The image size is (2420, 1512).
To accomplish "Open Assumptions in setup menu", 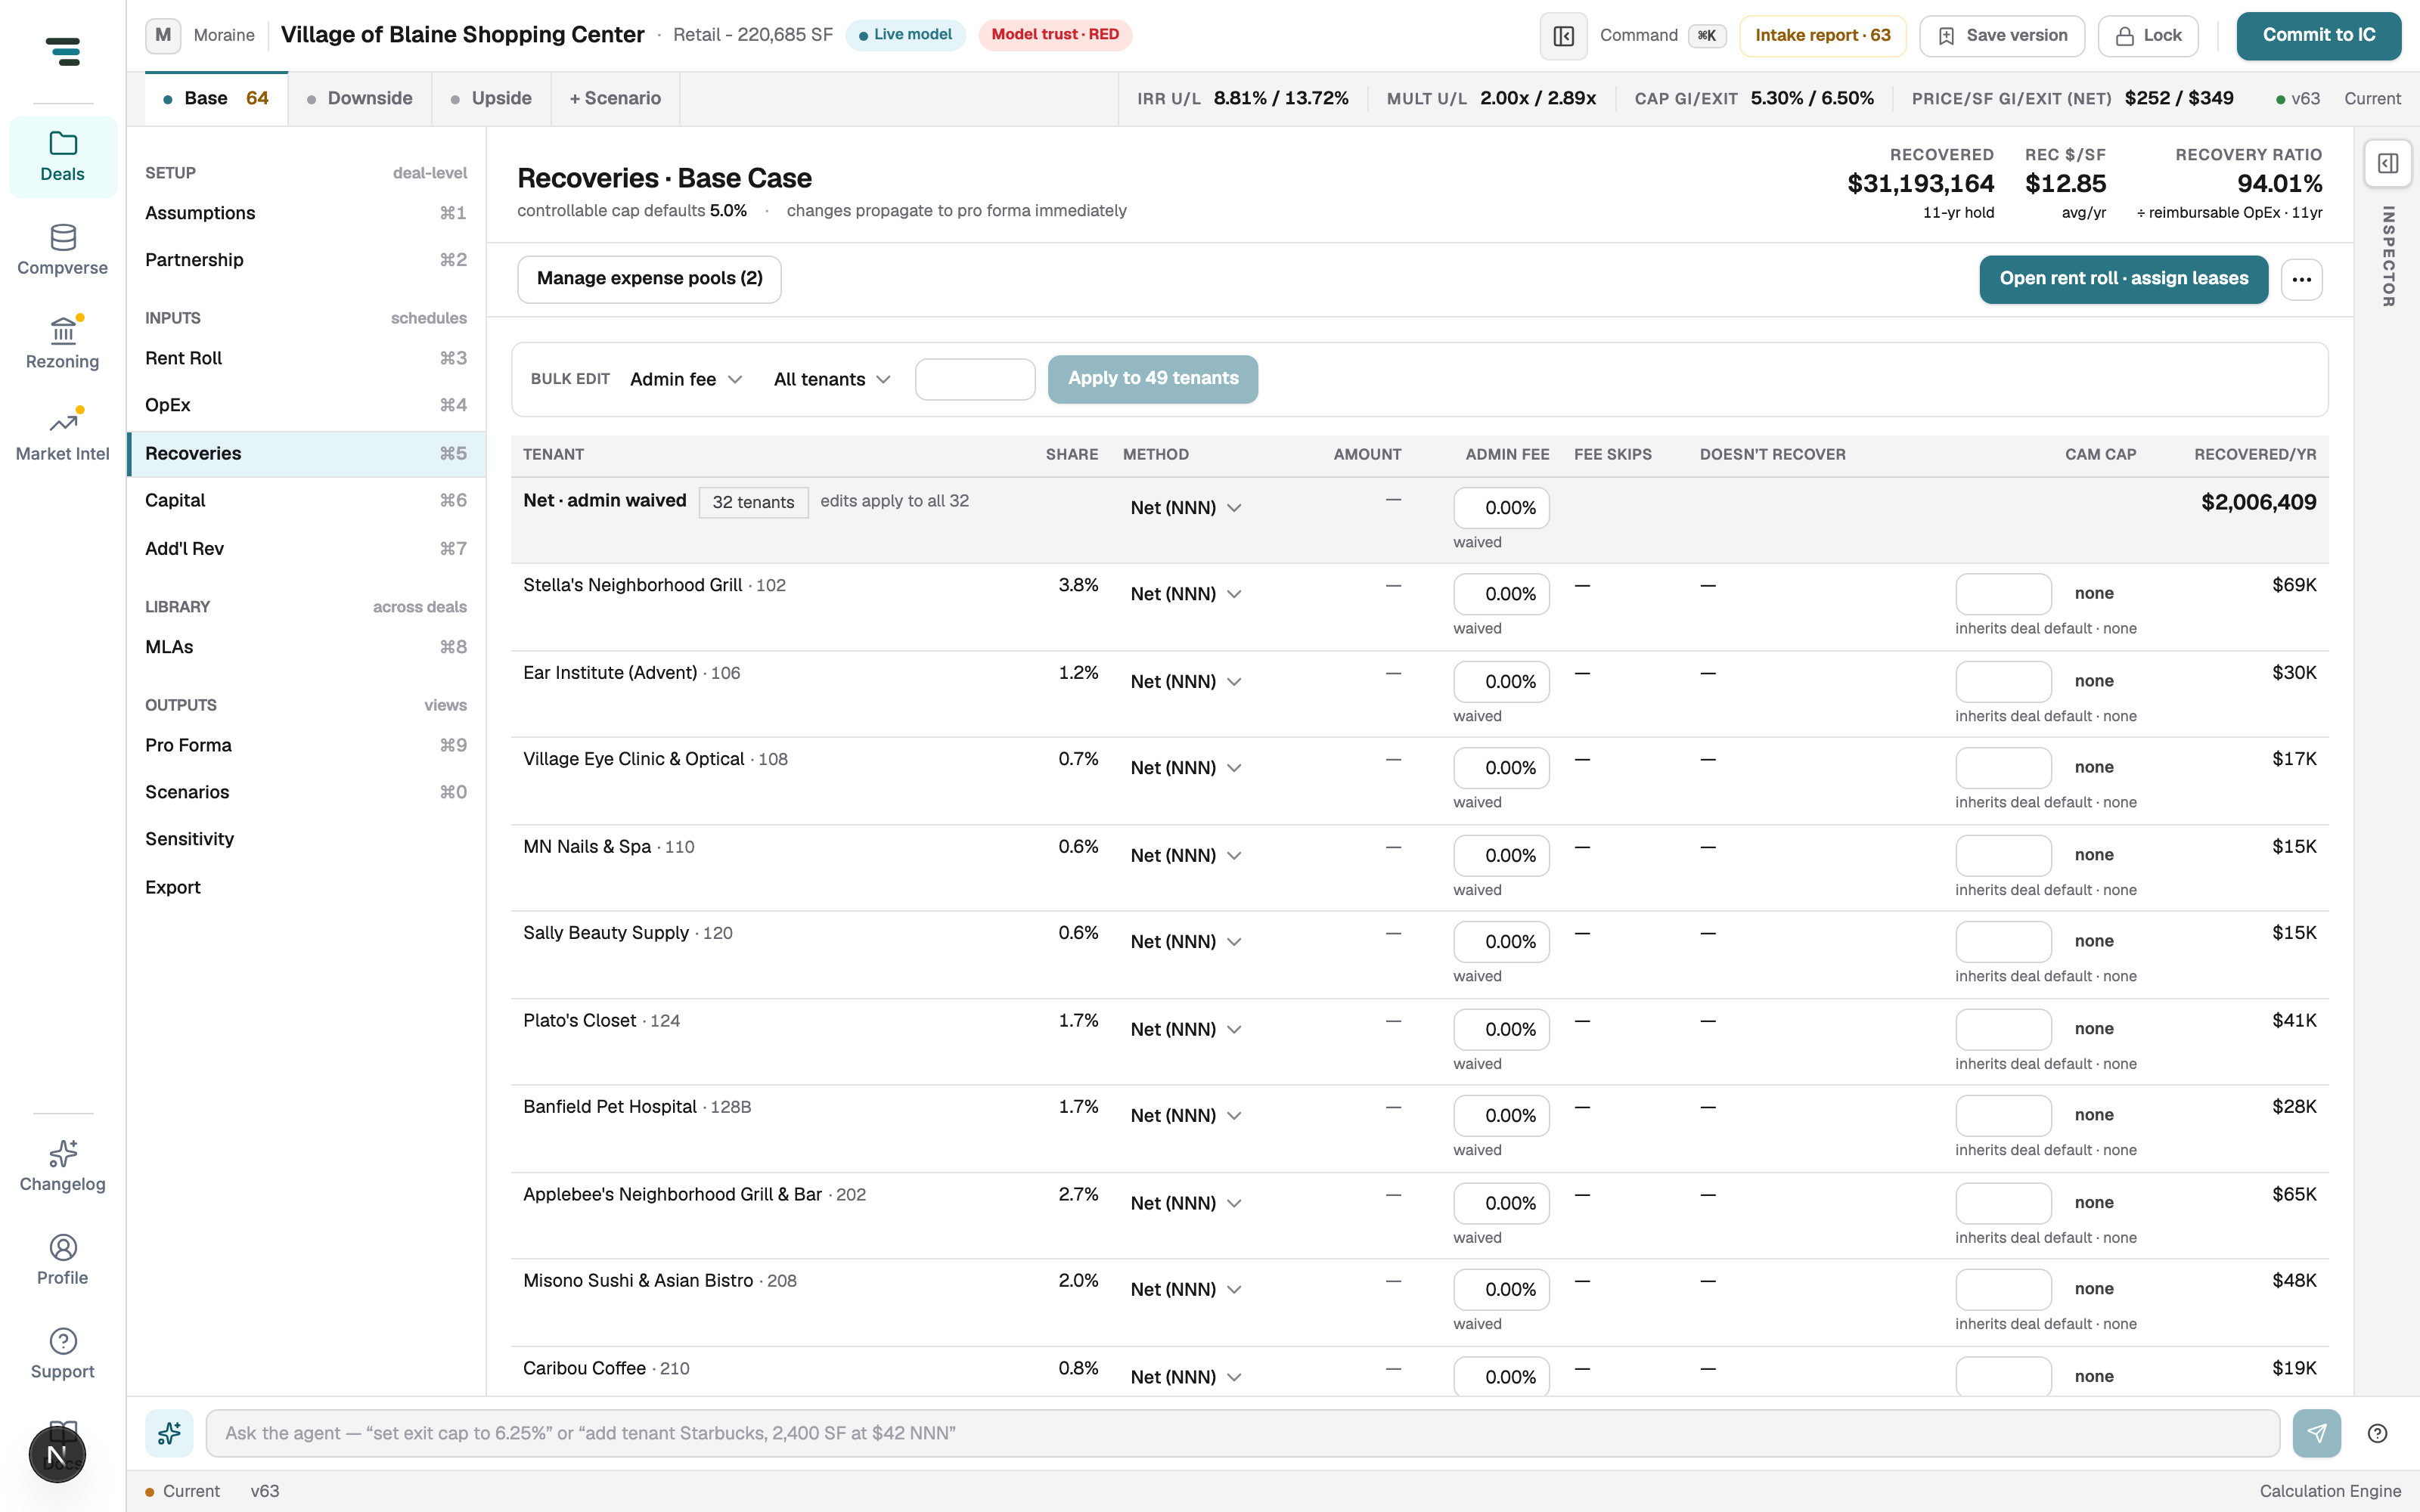I will coord(306,213).
